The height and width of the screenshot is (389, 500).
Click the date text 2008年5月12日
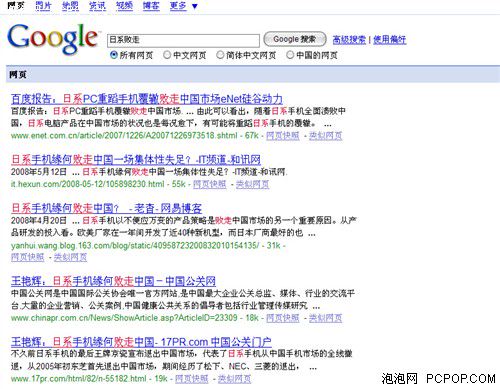[x=39, y=172]
